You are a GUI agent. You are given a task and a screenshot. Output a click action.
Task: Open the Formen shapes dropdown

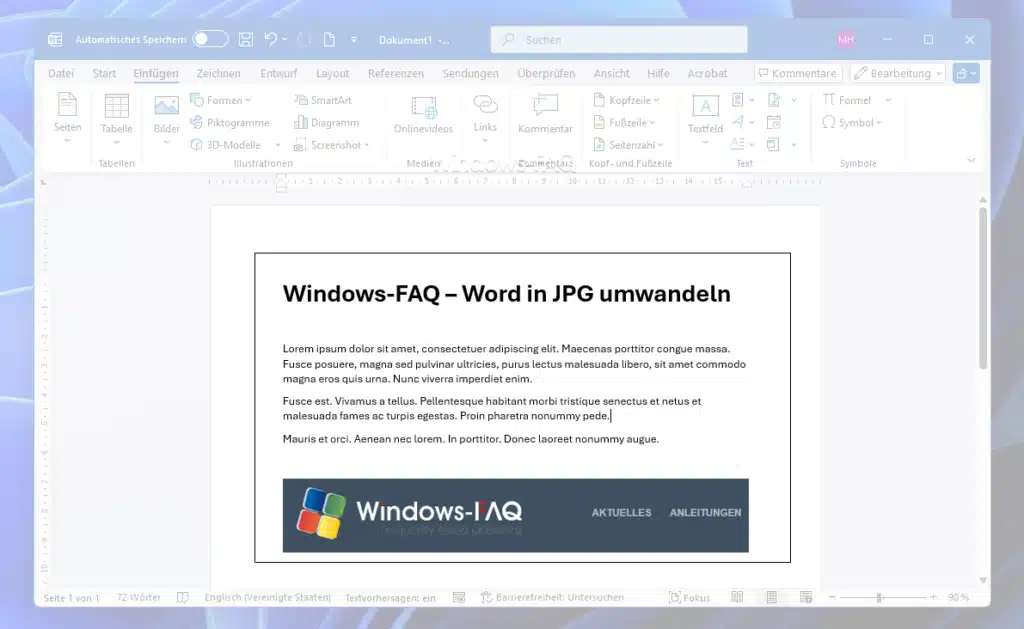click(x=221, y=100)
